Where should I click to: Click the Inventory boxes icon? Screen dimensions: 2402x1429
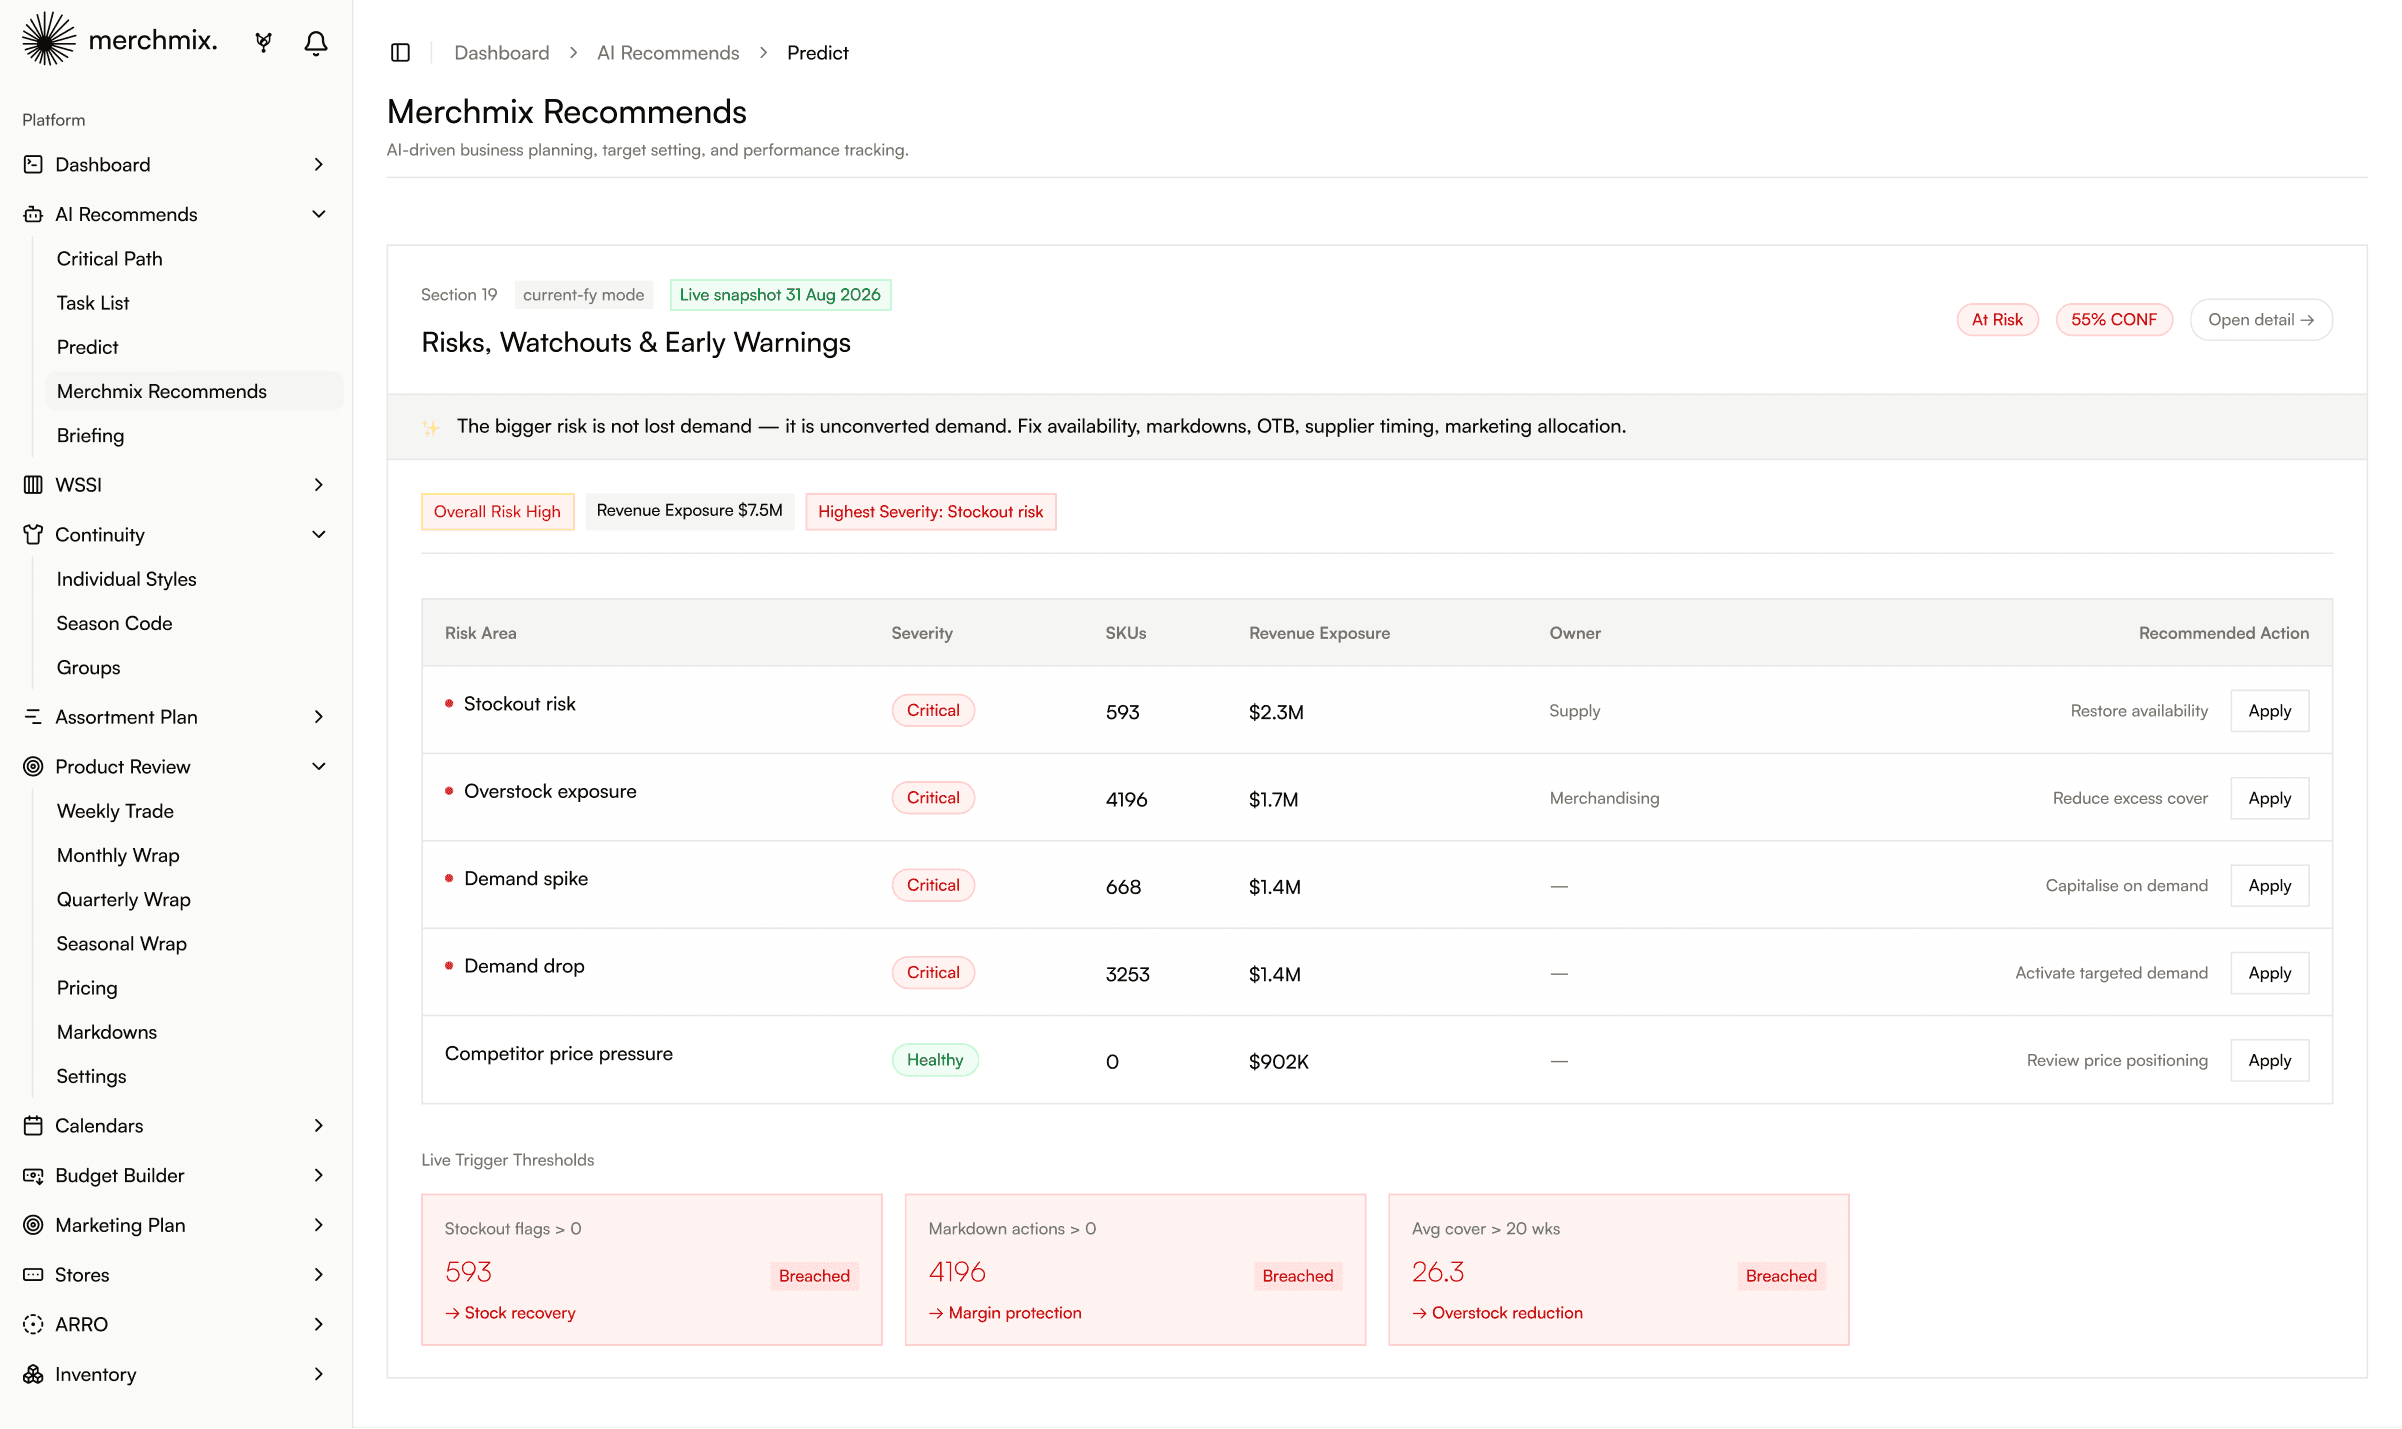pos(33,1374)
